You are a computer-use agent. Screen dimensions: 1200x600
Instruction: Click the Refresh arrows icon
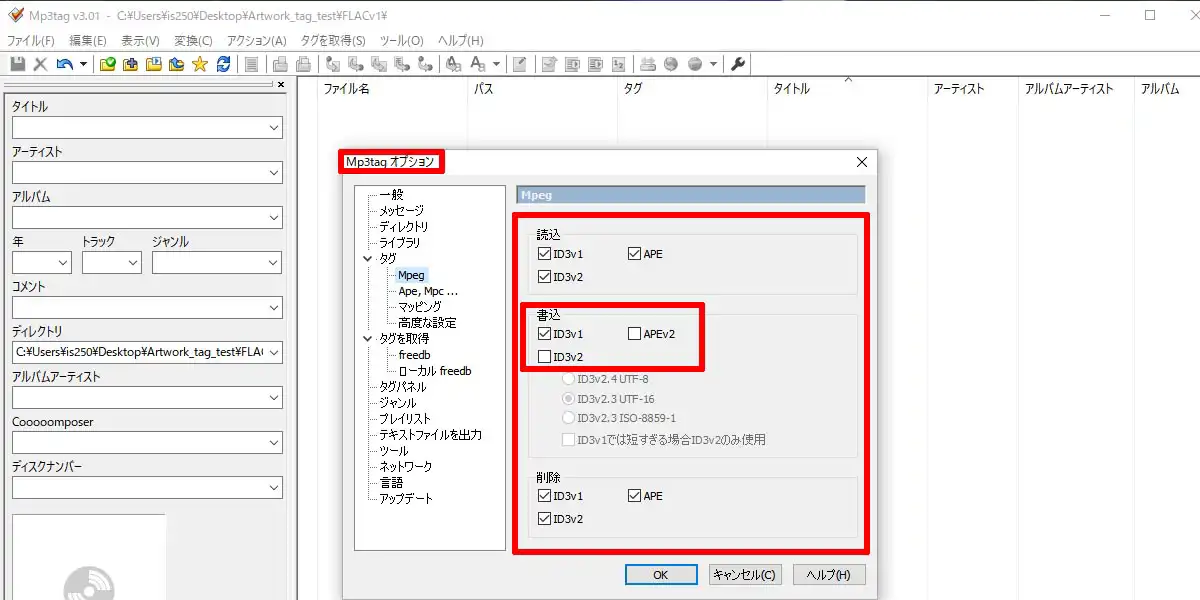pyautogui.click(x=223, y=64)
